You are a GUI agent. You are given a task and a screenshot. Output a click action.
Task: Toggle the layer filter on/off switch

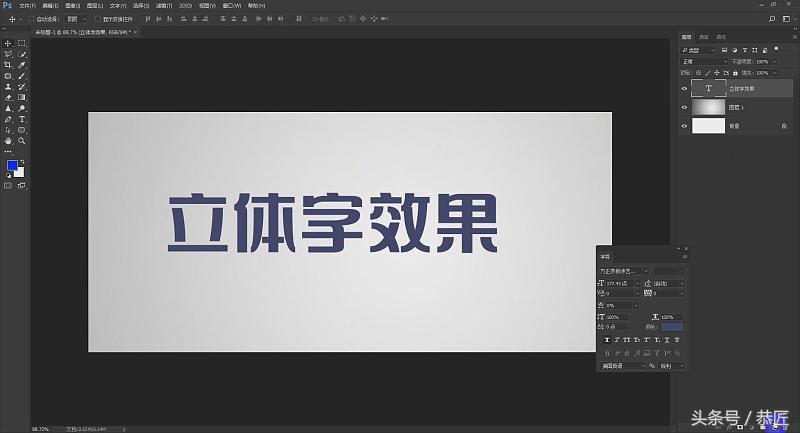pos(777,49)
